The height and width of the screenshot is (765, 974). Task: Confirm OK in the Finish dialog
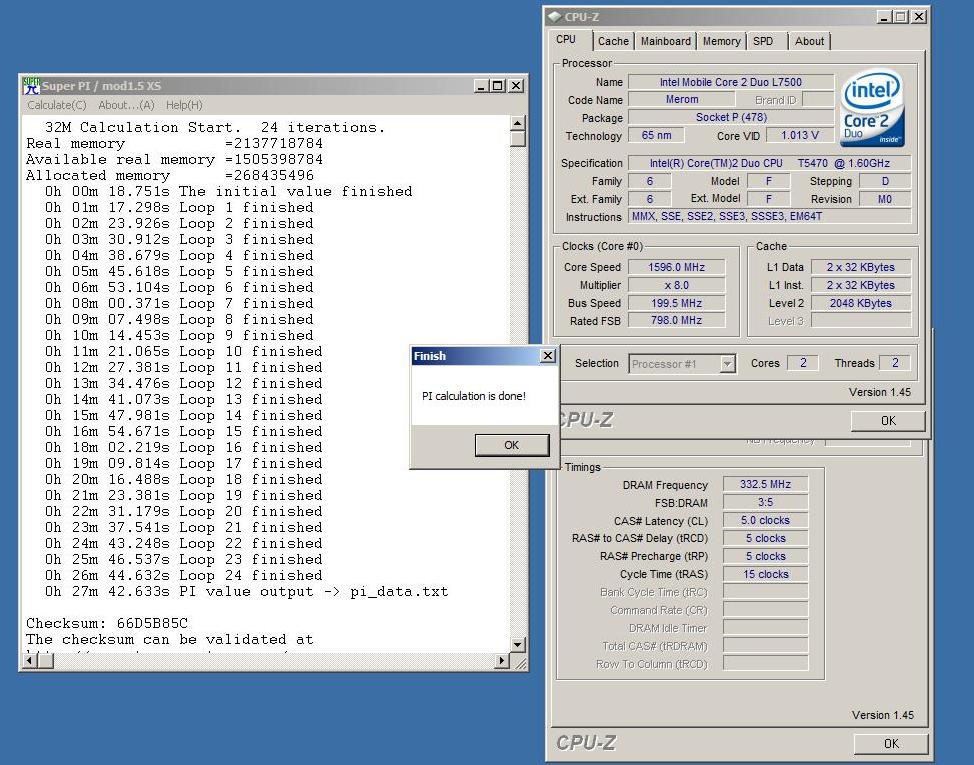pos(512,445)
